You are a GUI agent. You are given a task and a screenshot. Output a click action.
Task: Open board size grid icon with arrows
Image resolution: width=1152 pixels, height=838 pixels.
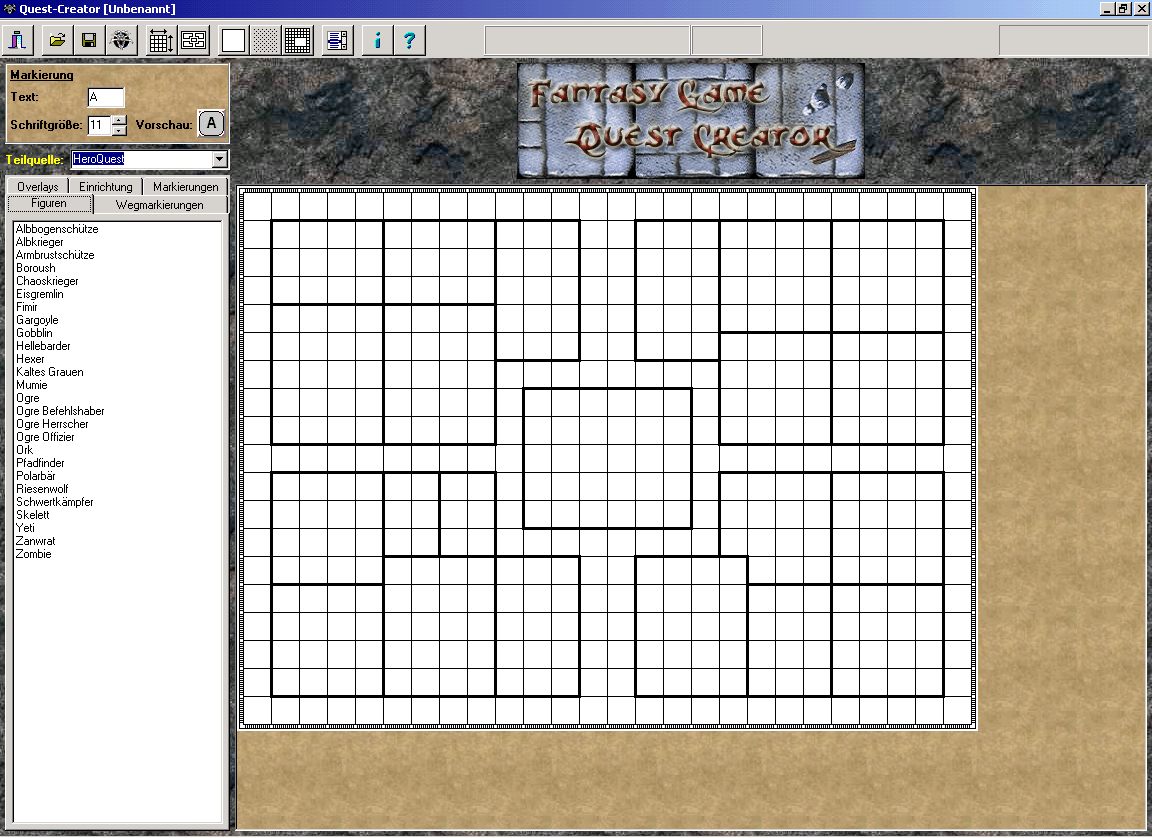[x=161, y=40]
